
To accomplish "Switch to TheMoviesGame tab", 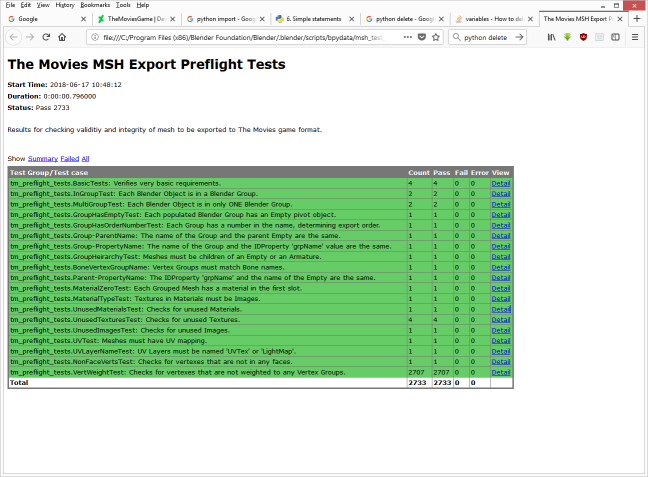I will (x=136, y=19).
